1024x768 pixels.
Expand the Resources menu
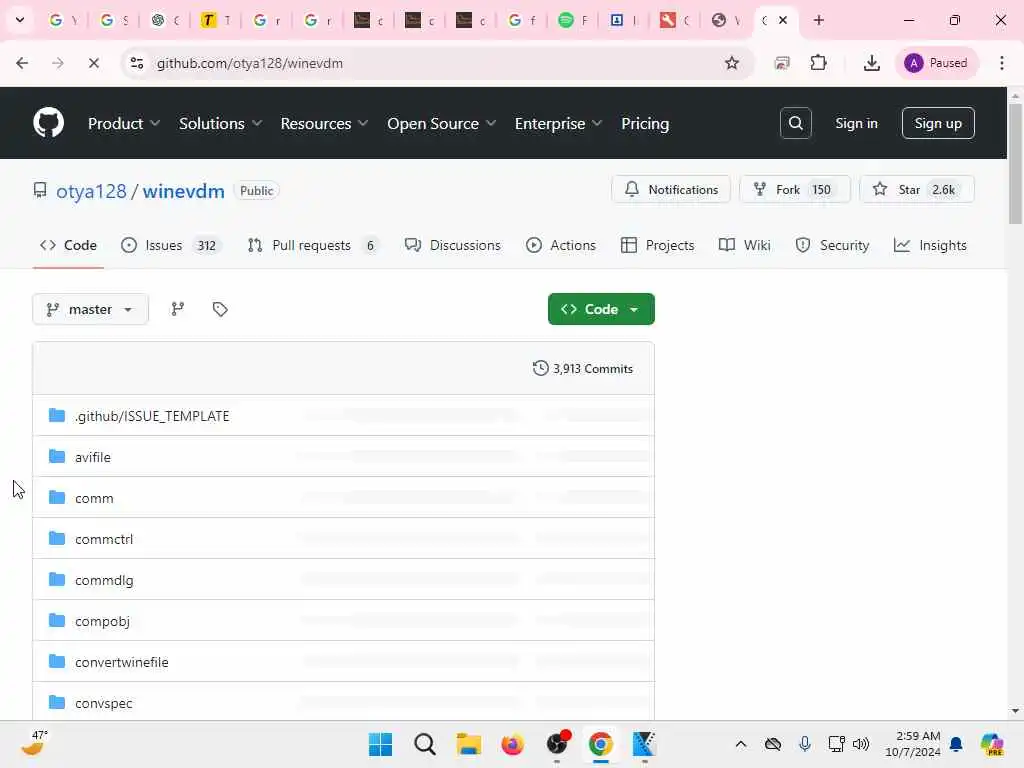tap(324, 123)
